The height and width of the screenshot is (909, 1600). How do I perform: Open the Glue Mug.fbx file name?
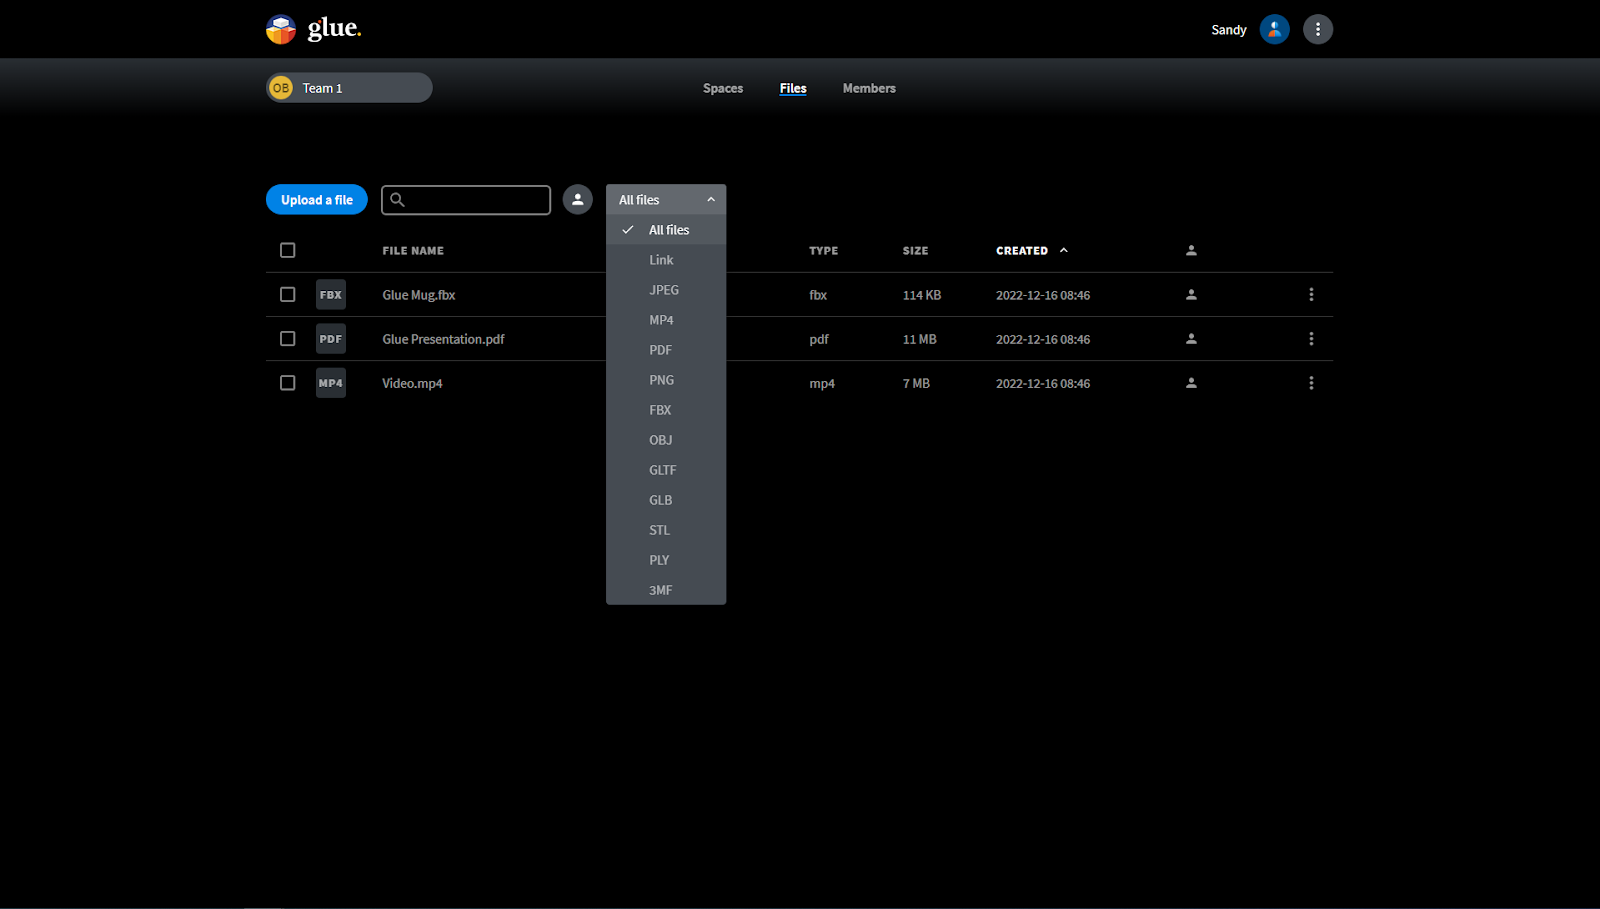[x=419, y=295]
